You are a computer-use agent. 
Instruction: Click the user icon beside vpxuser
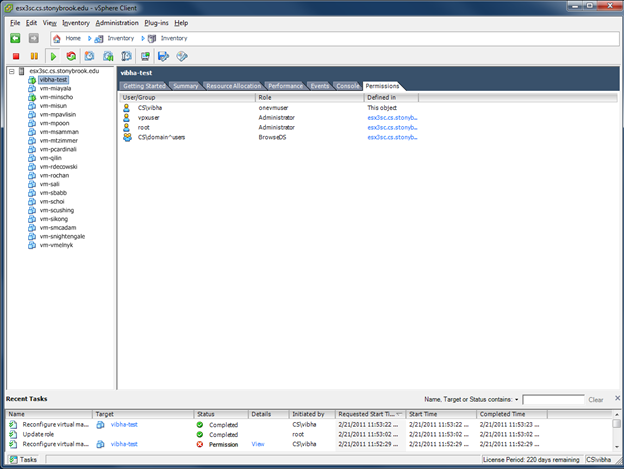[127, 118]
